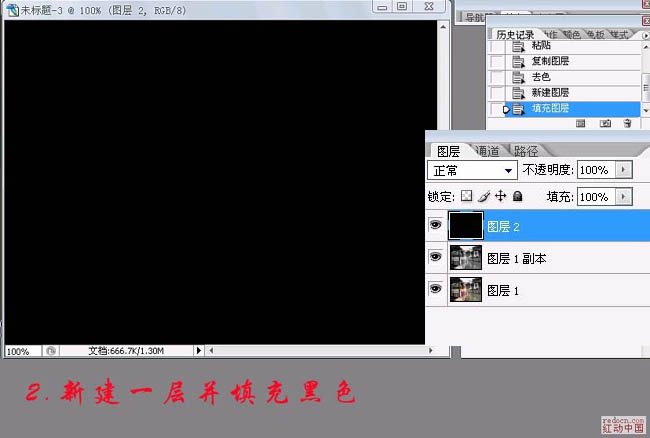Viewport: 650px width, 438px height.
Task: Create new document from current state icon
Action: [582, 123]
